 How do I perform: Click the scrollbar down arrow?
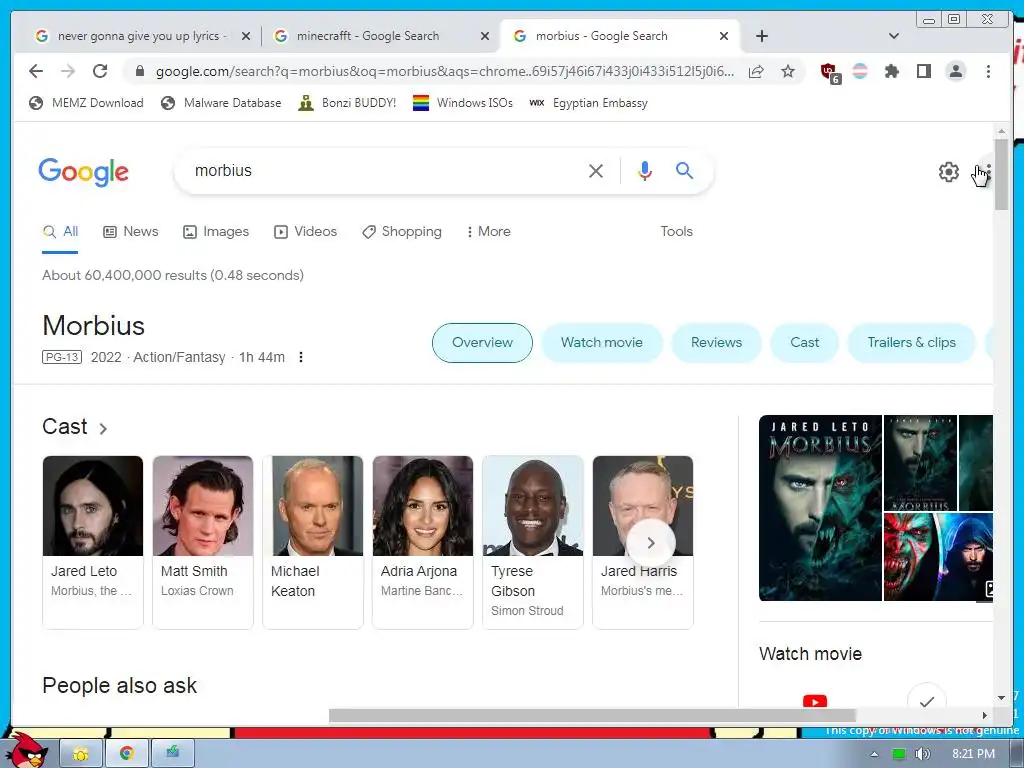pyautogui.click(x=1001, y=699)
